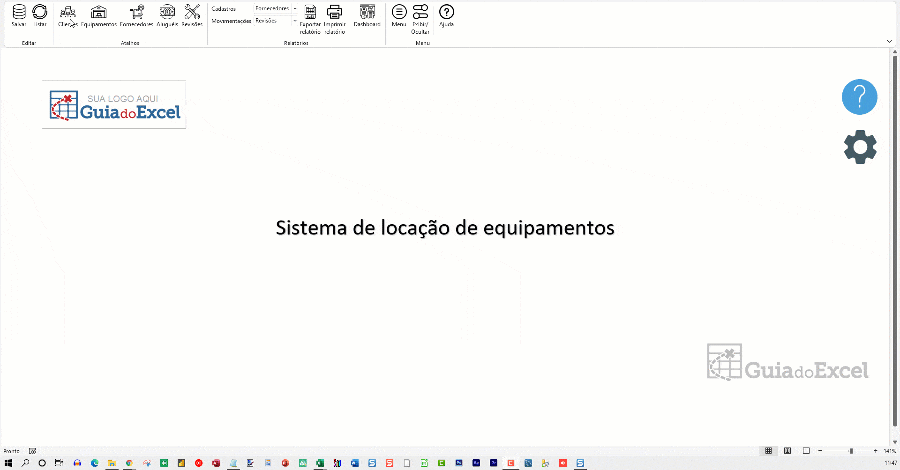Open File Explorer from the taskbar
This screenshot has width=900, height=470.
112,463
